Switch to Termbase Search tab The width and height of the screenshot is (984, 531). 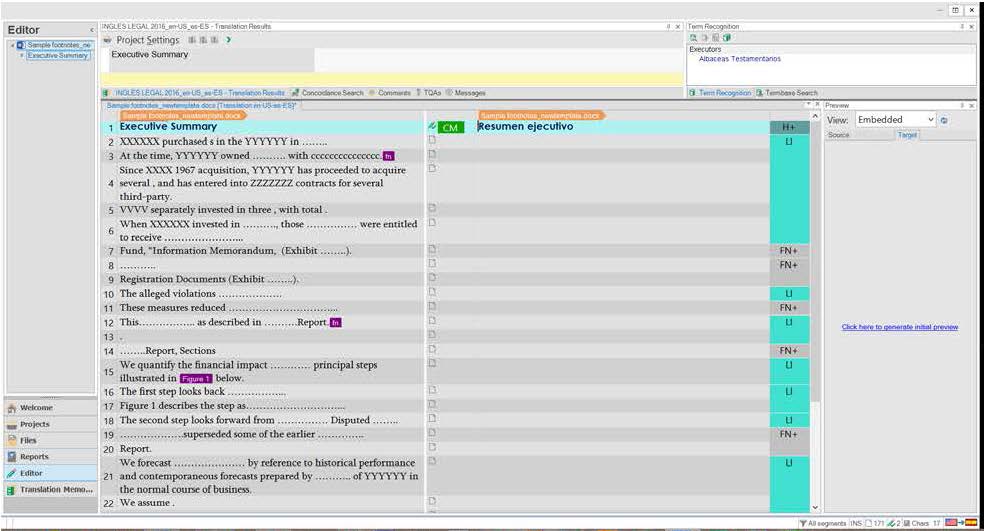coord(787,93)
